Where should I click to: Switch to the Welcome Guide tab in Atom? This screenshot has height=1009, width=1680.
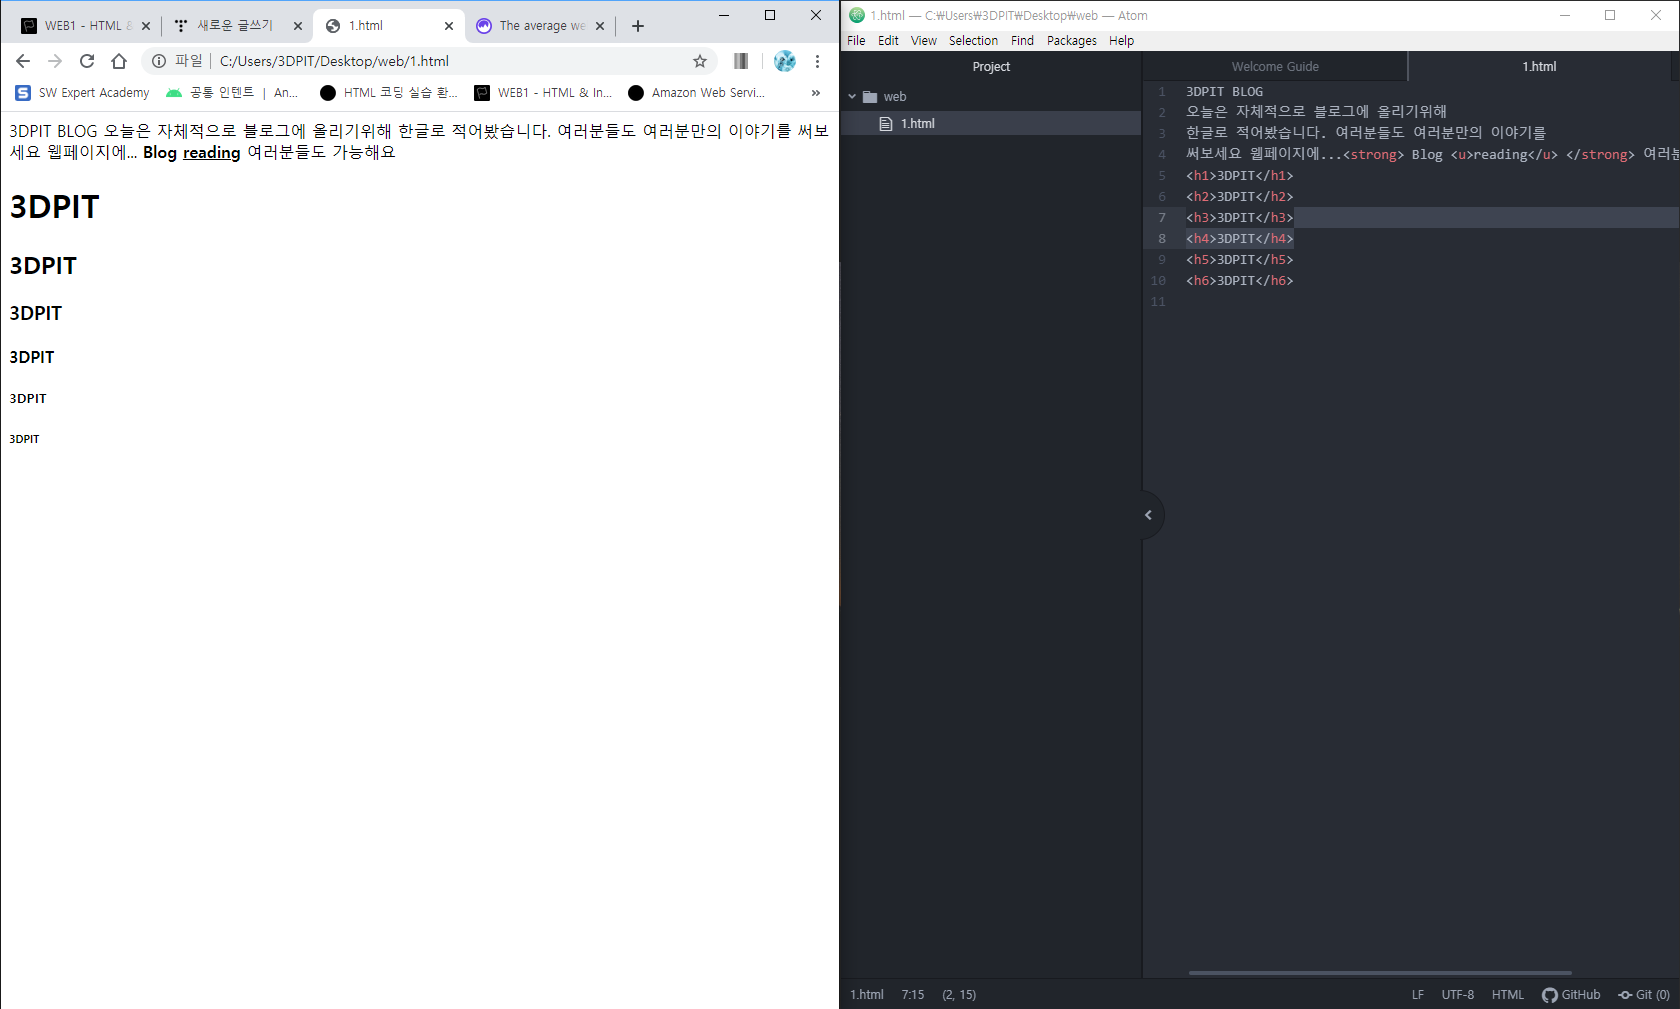tap(1275, 67)
